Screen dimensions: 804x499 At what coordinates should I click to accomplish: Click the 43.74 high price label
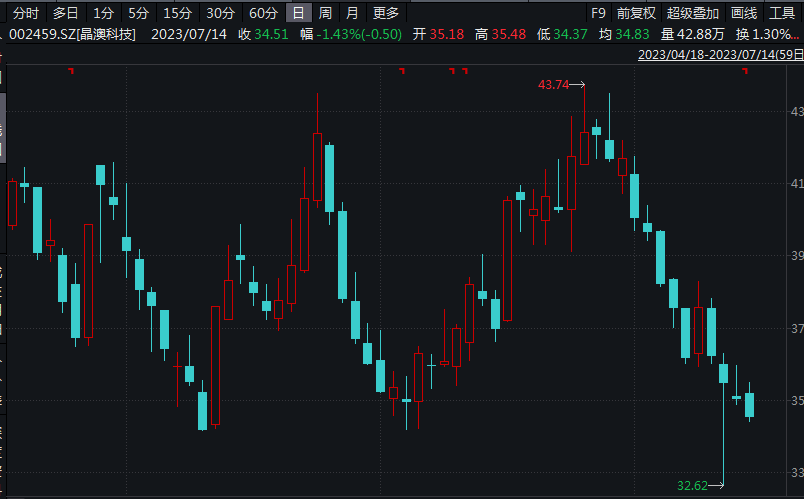coord(552,85)
